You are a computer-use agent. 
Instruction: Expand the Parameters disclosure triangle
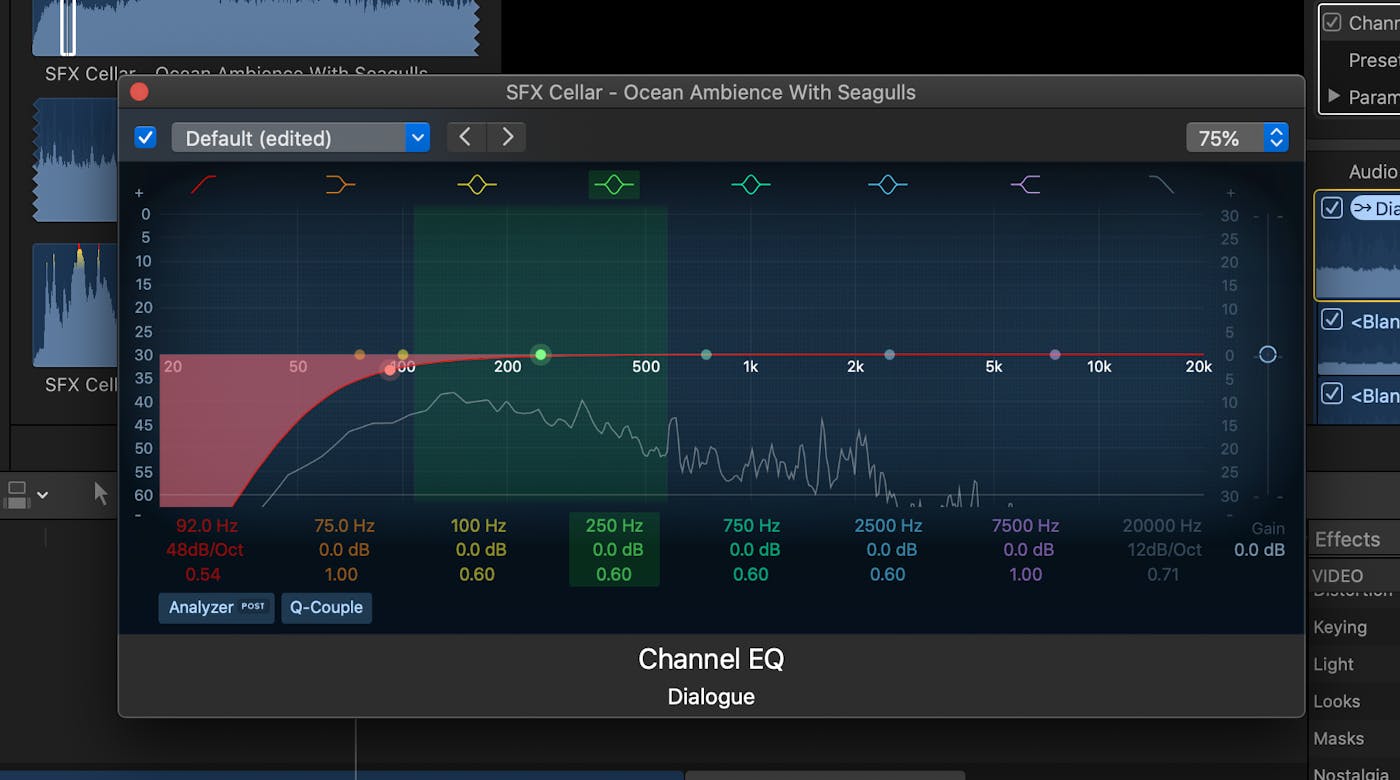pos(1333,96)
